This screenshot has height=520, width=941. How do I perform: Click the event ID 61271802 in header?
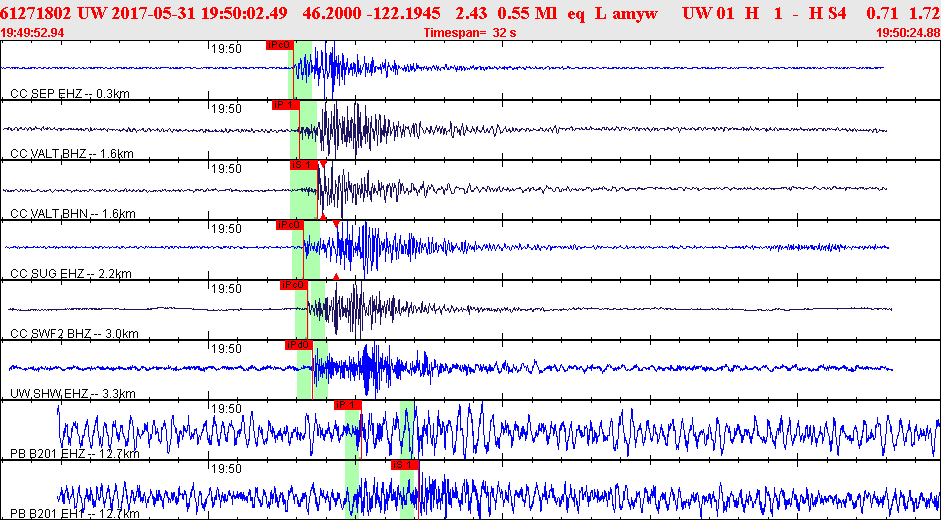[x=38, y=13]
